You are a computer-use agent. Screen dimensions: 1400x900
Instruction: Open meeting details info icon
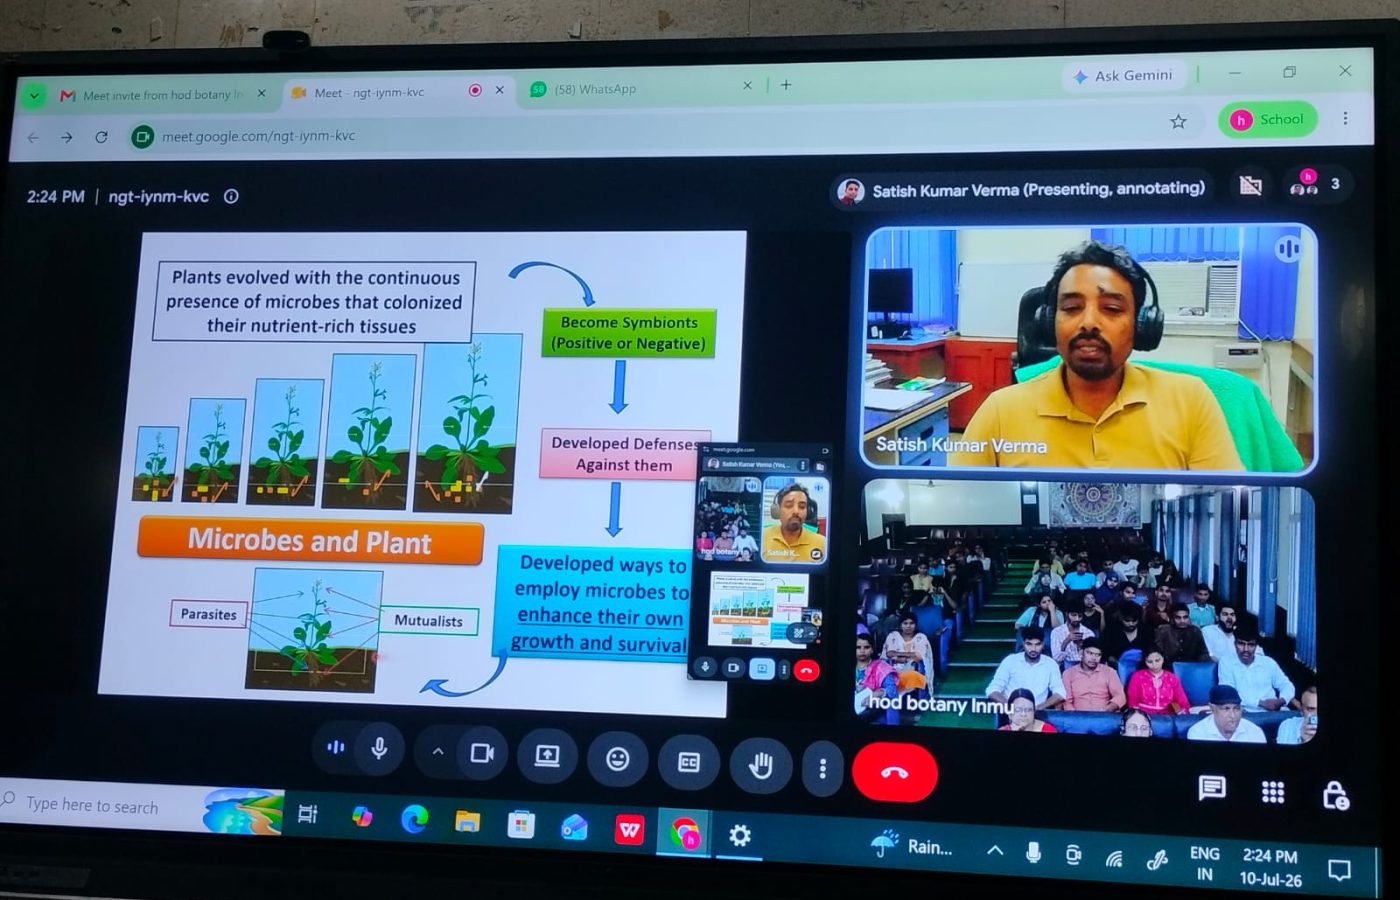pyautogui.click(x=231, y=196)
